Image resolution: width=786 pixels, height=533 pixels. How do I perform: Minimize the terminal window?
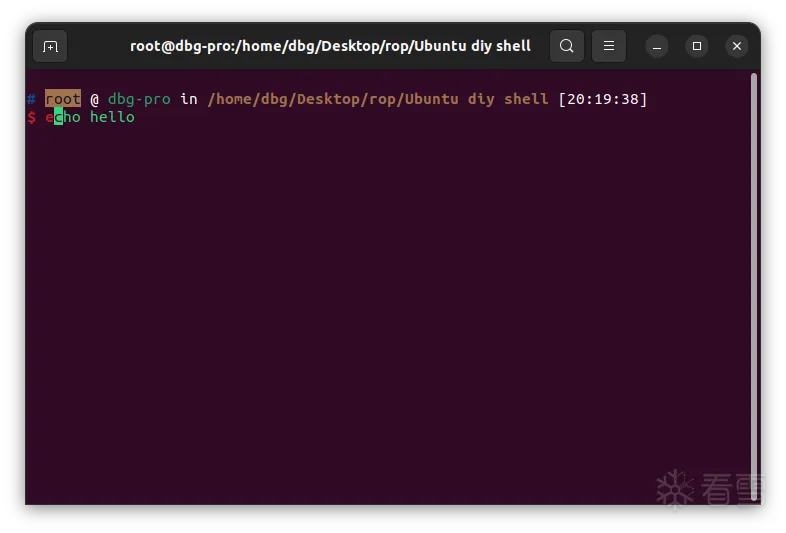(x=657, y=46)
